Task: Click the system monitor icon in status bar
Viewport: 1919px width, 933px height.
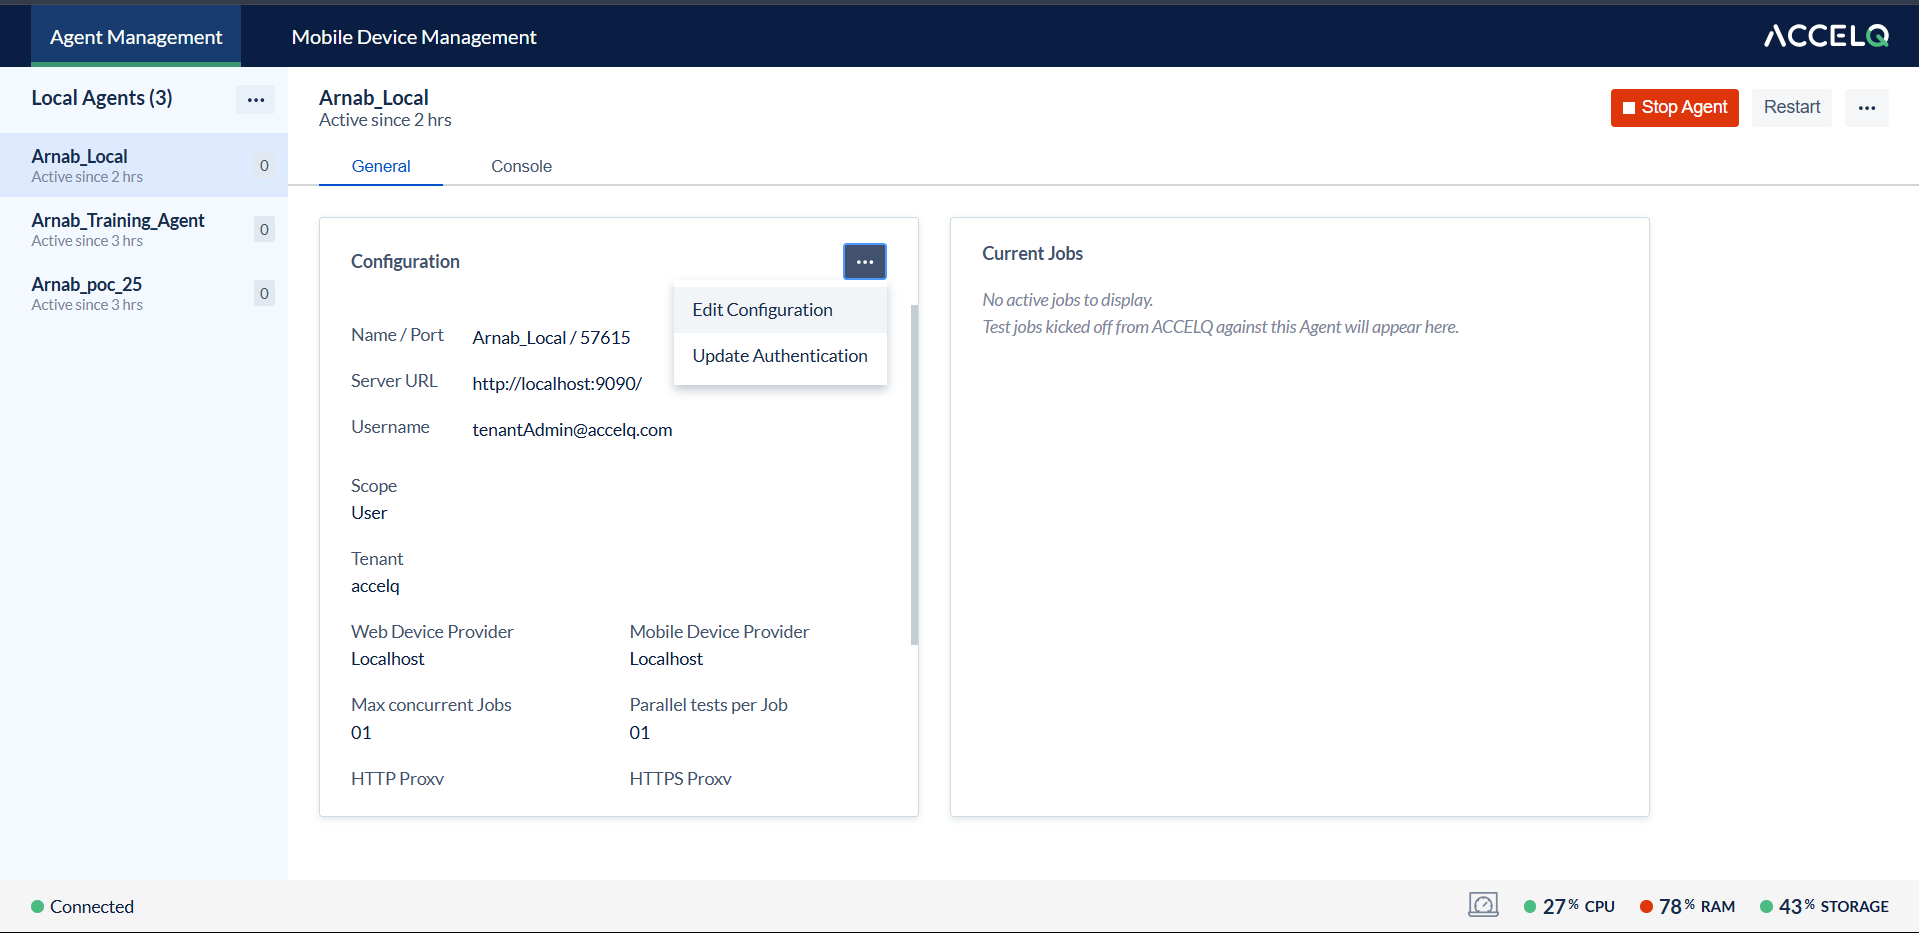Action: pyautogui.click(x=1483, y=905)
